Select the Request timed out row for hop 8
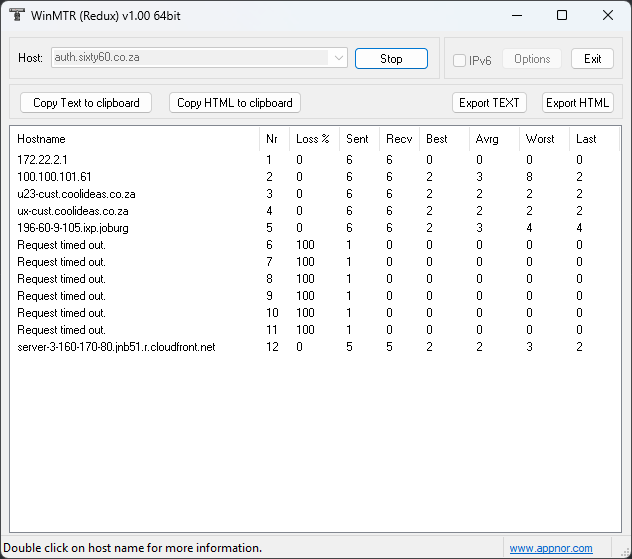The image size is (632, 559). pos(315,279)
